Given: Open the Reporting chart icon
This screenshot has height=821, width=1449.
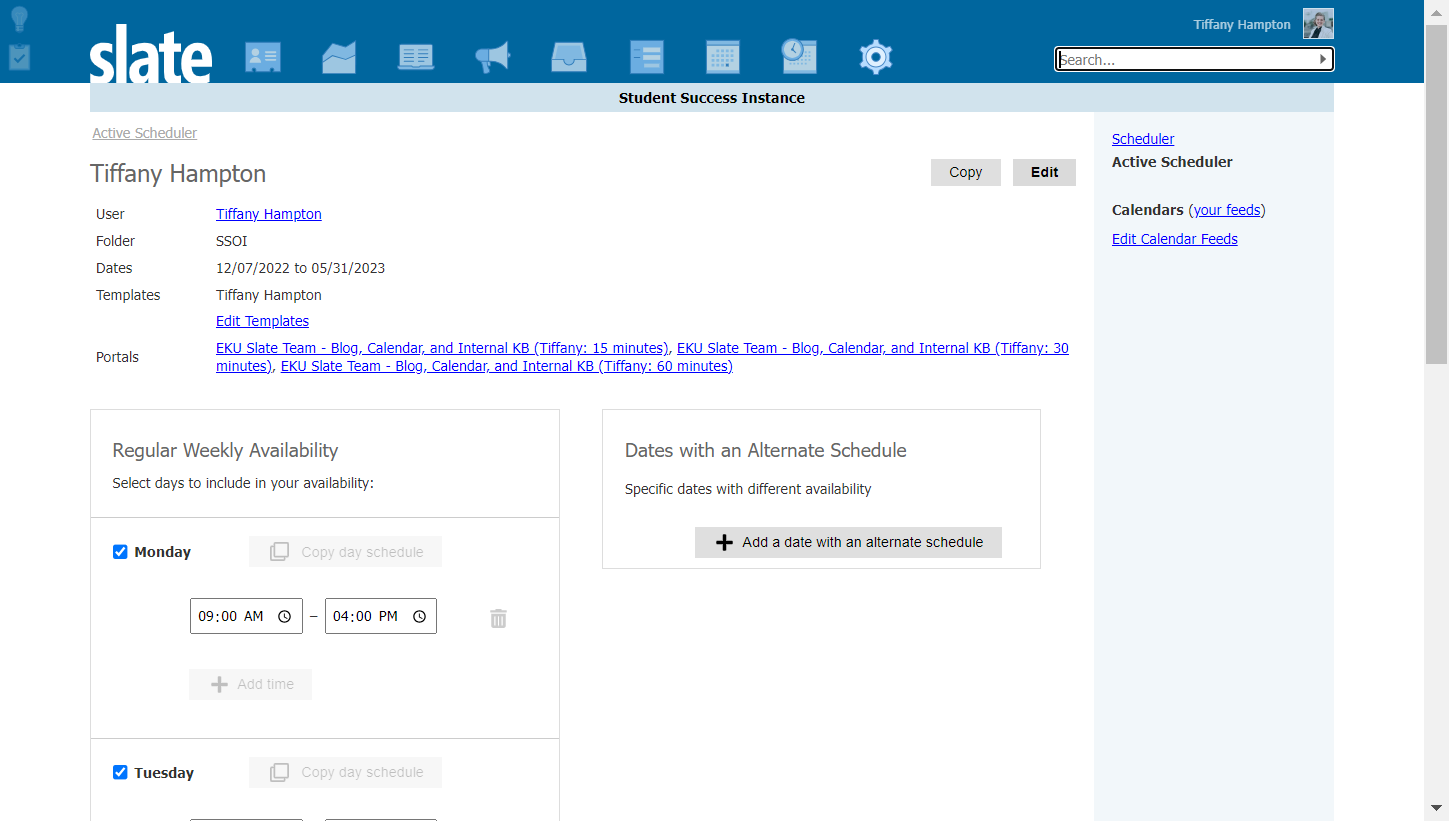Looking at the screenshot, I should click(339, 57).
